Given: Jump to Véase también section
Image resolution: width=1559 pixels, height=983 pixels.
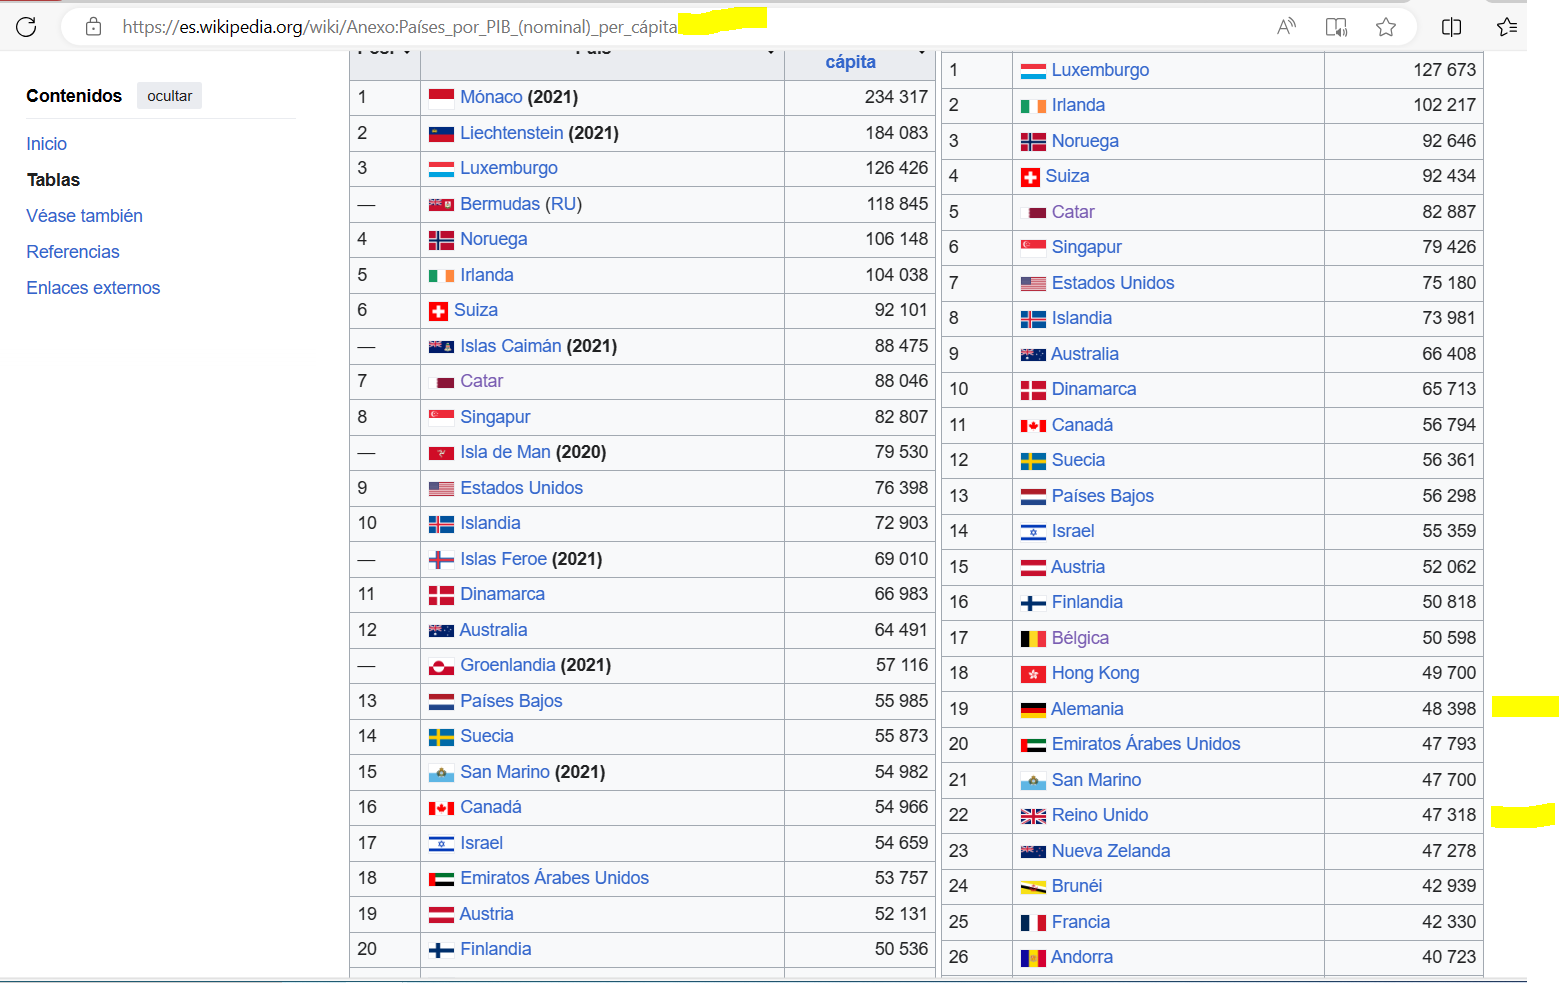Looking at the screenshot, I should pos(84,216).
